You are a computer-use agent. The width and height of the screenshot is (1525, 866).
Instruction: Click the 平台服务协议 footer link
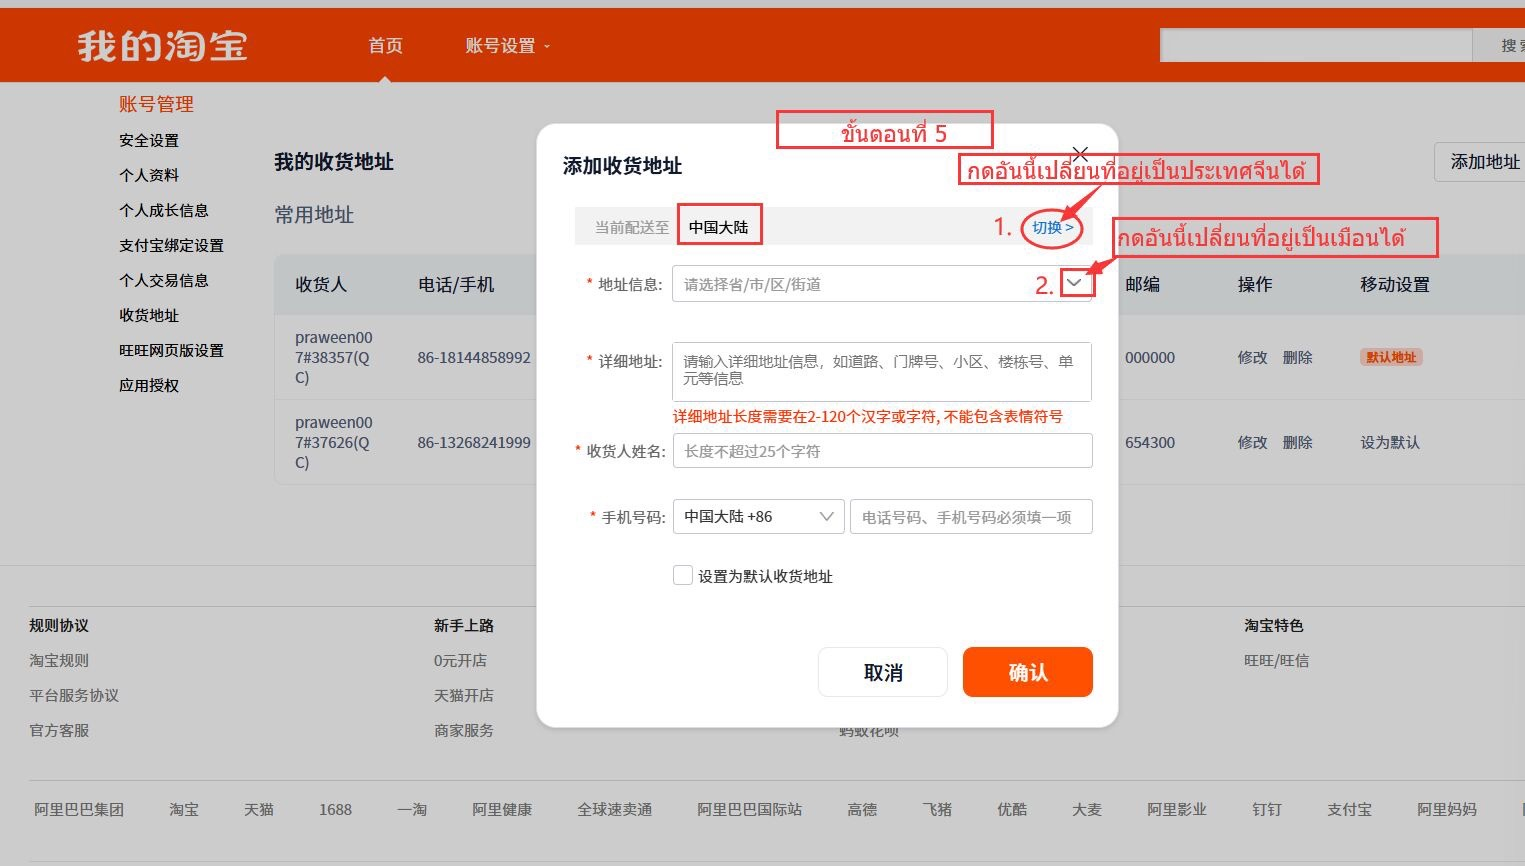click(74, 696)
